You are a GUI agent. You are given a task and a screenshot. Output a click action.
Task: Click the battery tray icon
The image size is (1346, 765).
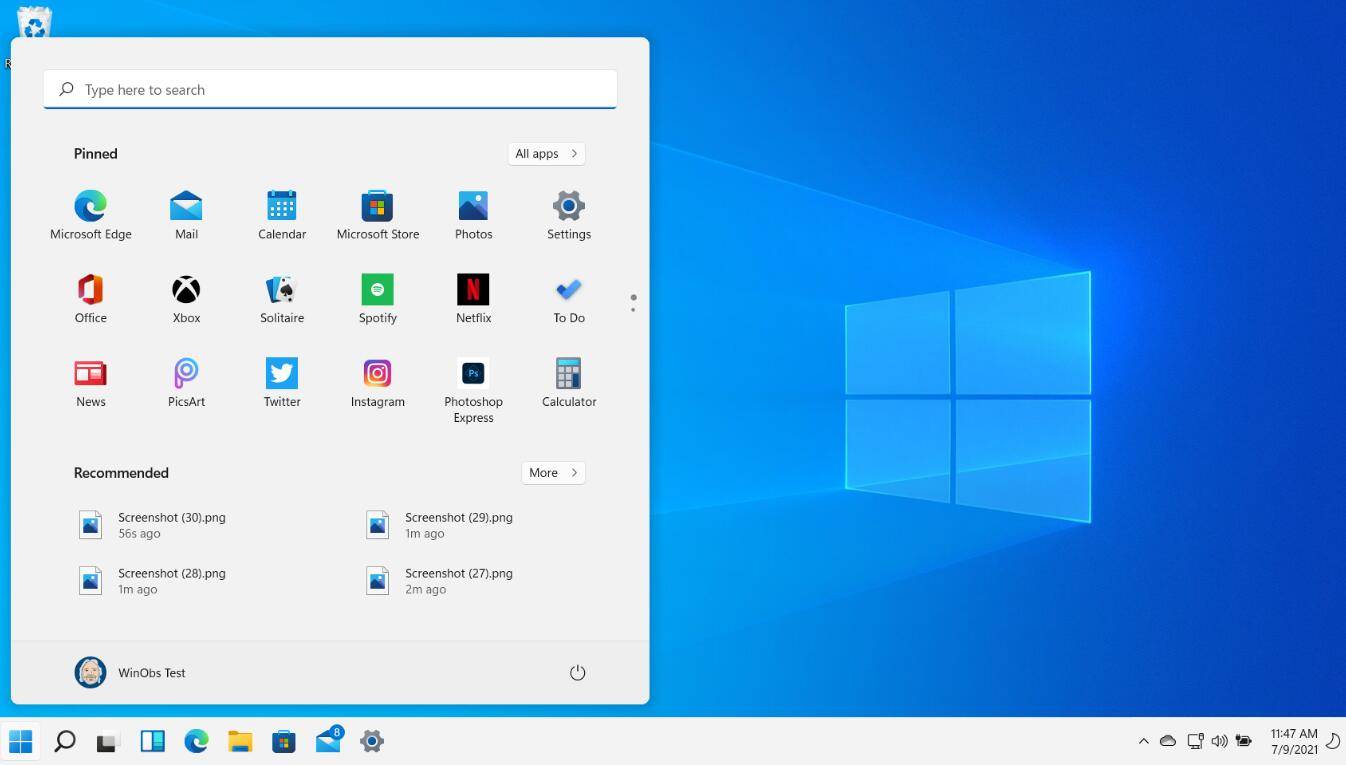[x=1244, y=741]
